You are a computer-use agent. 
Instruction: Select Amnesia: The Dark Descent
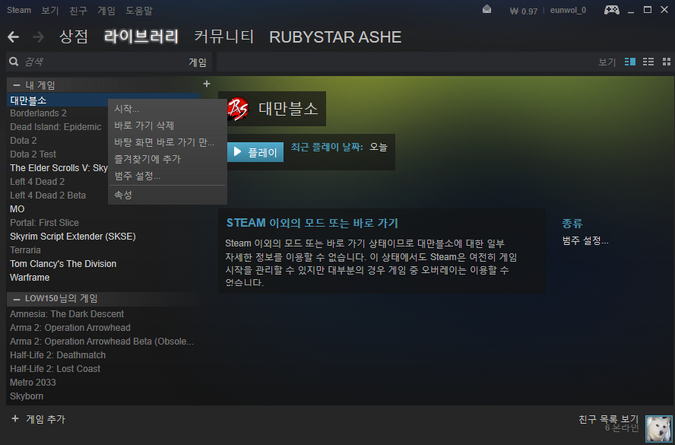click(x=67, y=314)
